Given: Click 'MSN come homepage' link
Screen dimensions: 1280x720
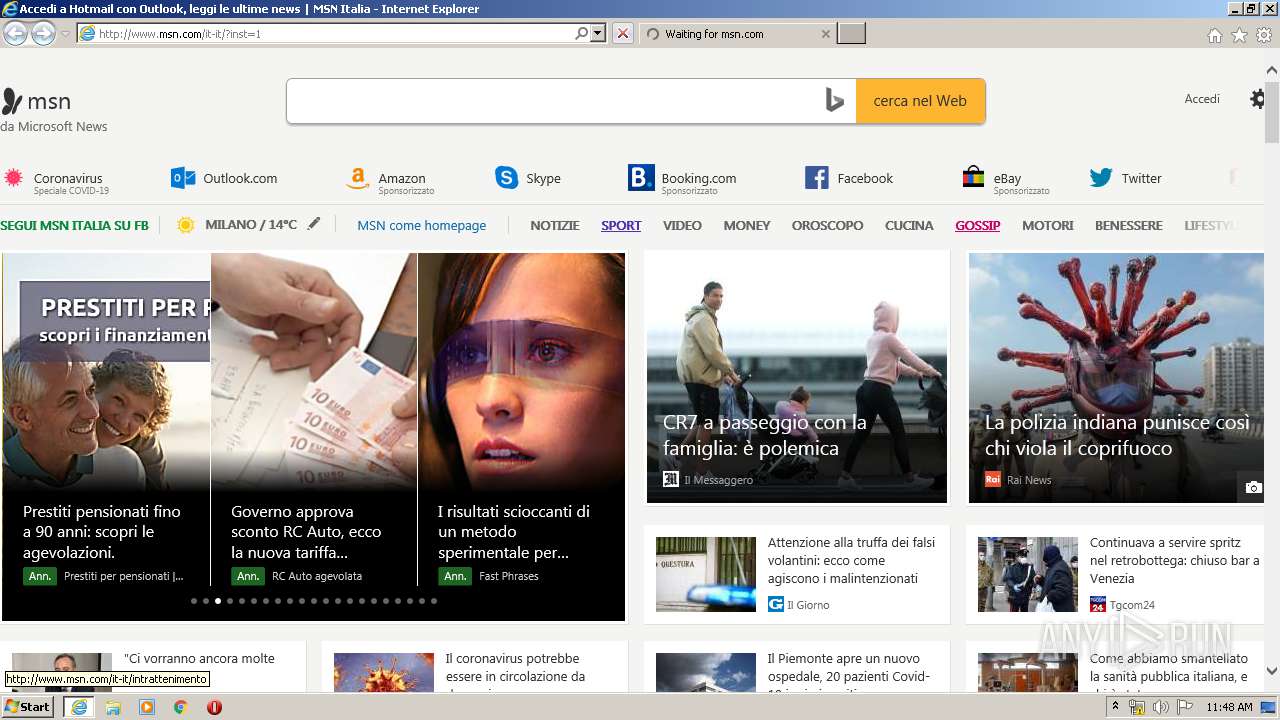Looking at the screenshot, I should click(422, 226).
